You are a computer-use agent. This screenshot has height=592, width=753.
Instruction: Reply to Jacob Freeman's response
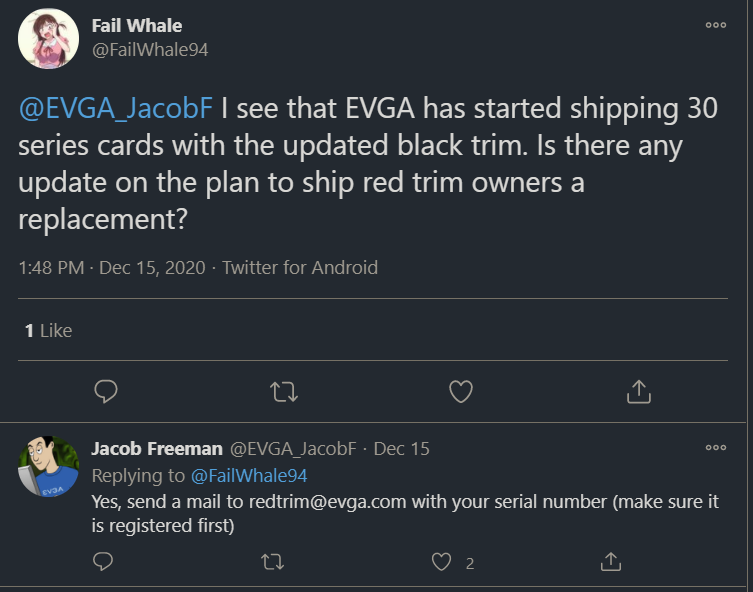coord(103,562)
